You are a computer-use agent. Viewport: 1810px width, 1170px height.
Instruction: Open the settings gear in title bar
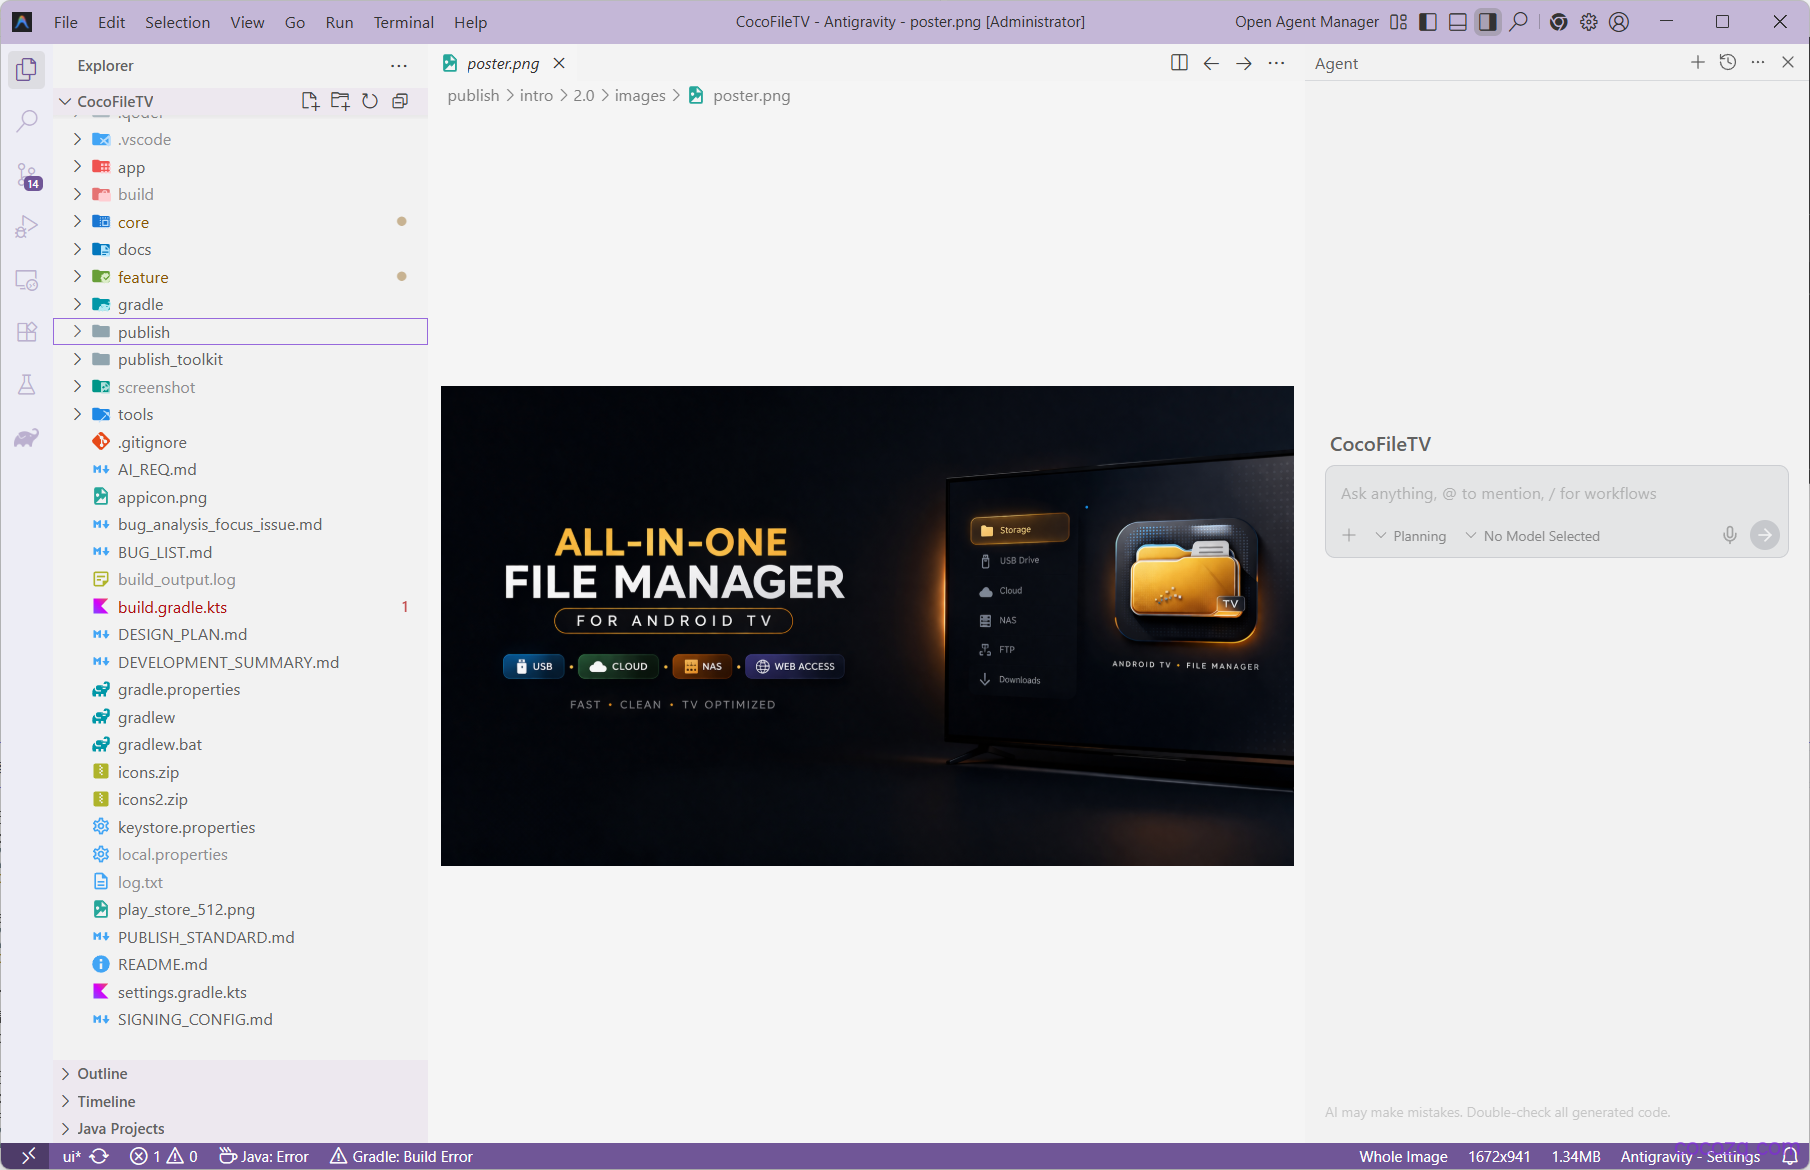(1589, 21)
